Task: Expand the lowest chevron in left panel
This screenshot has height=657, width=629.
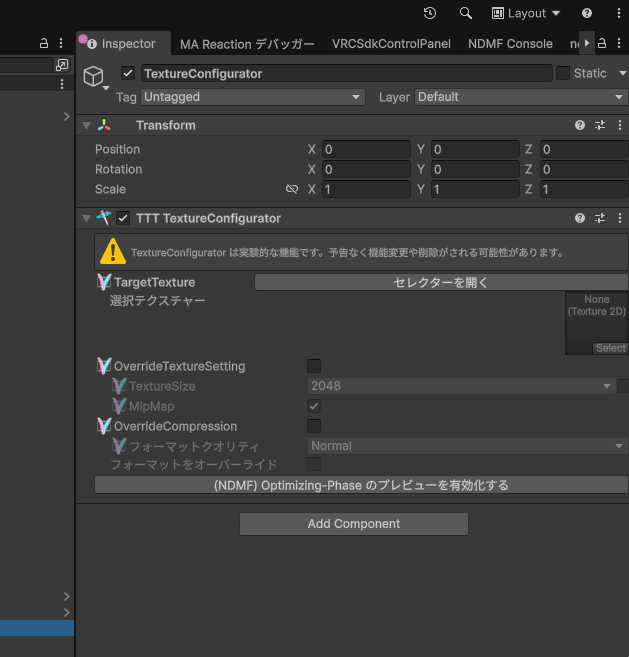Action: pos(67,612)
